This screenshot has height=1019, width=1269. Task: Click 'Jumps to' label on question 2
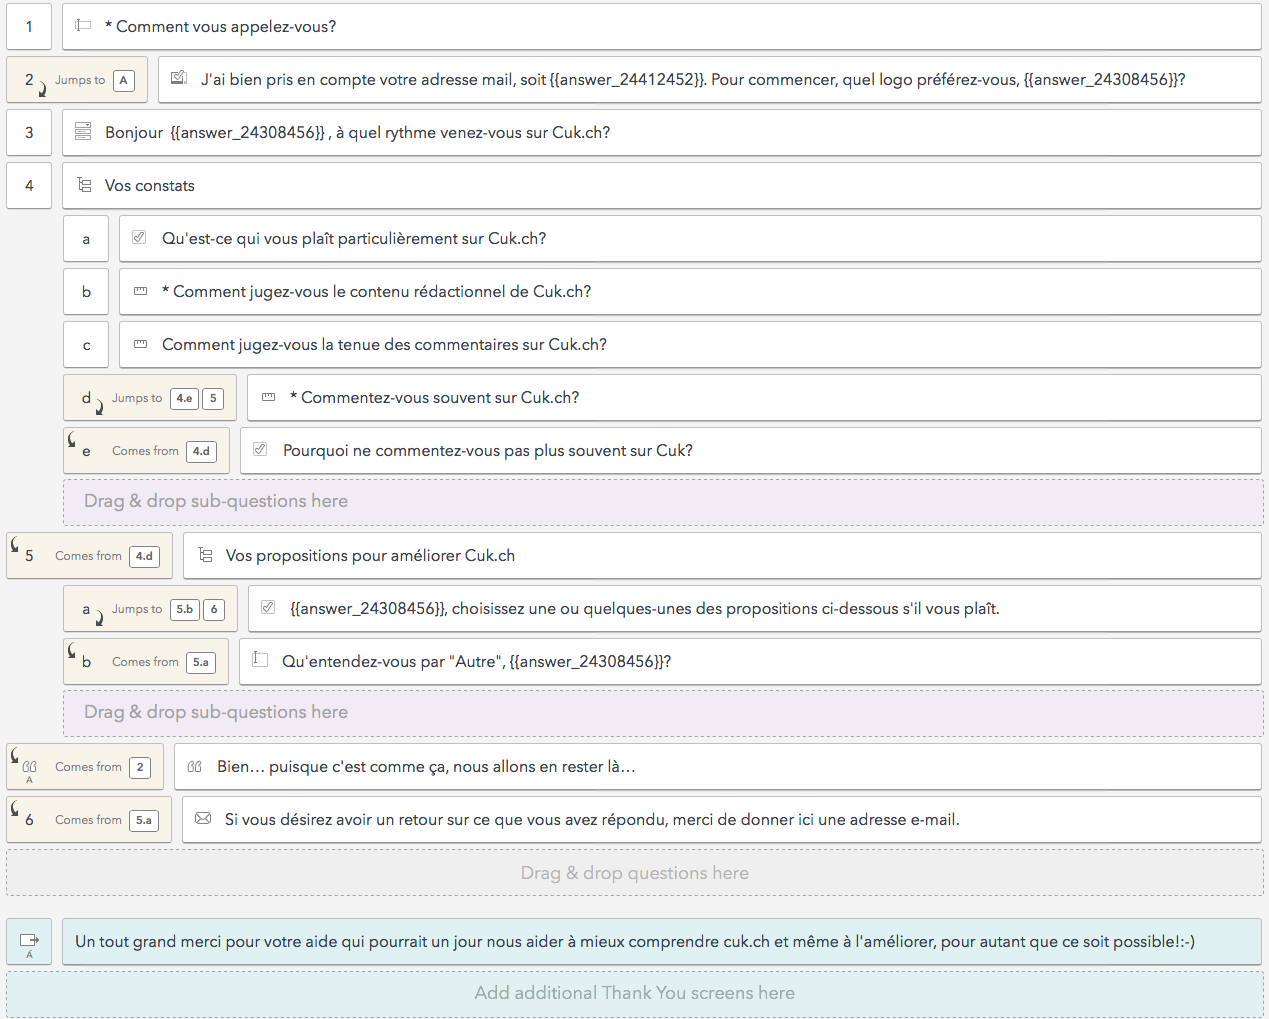80,80
